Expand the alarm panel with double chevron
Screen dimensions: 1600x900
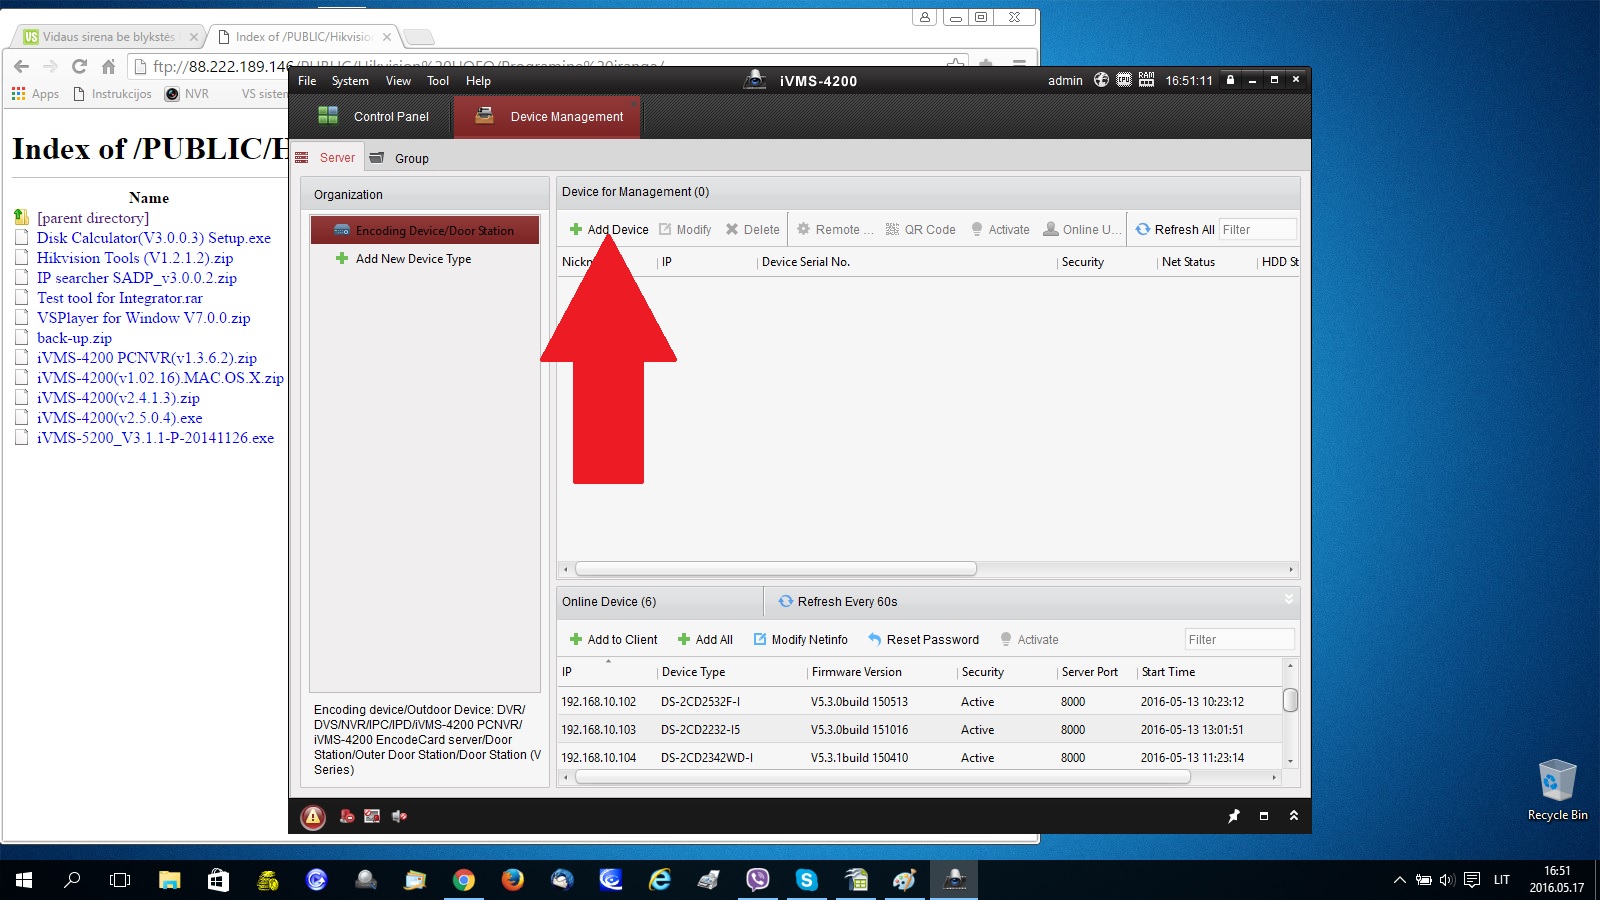[1293, 816]
